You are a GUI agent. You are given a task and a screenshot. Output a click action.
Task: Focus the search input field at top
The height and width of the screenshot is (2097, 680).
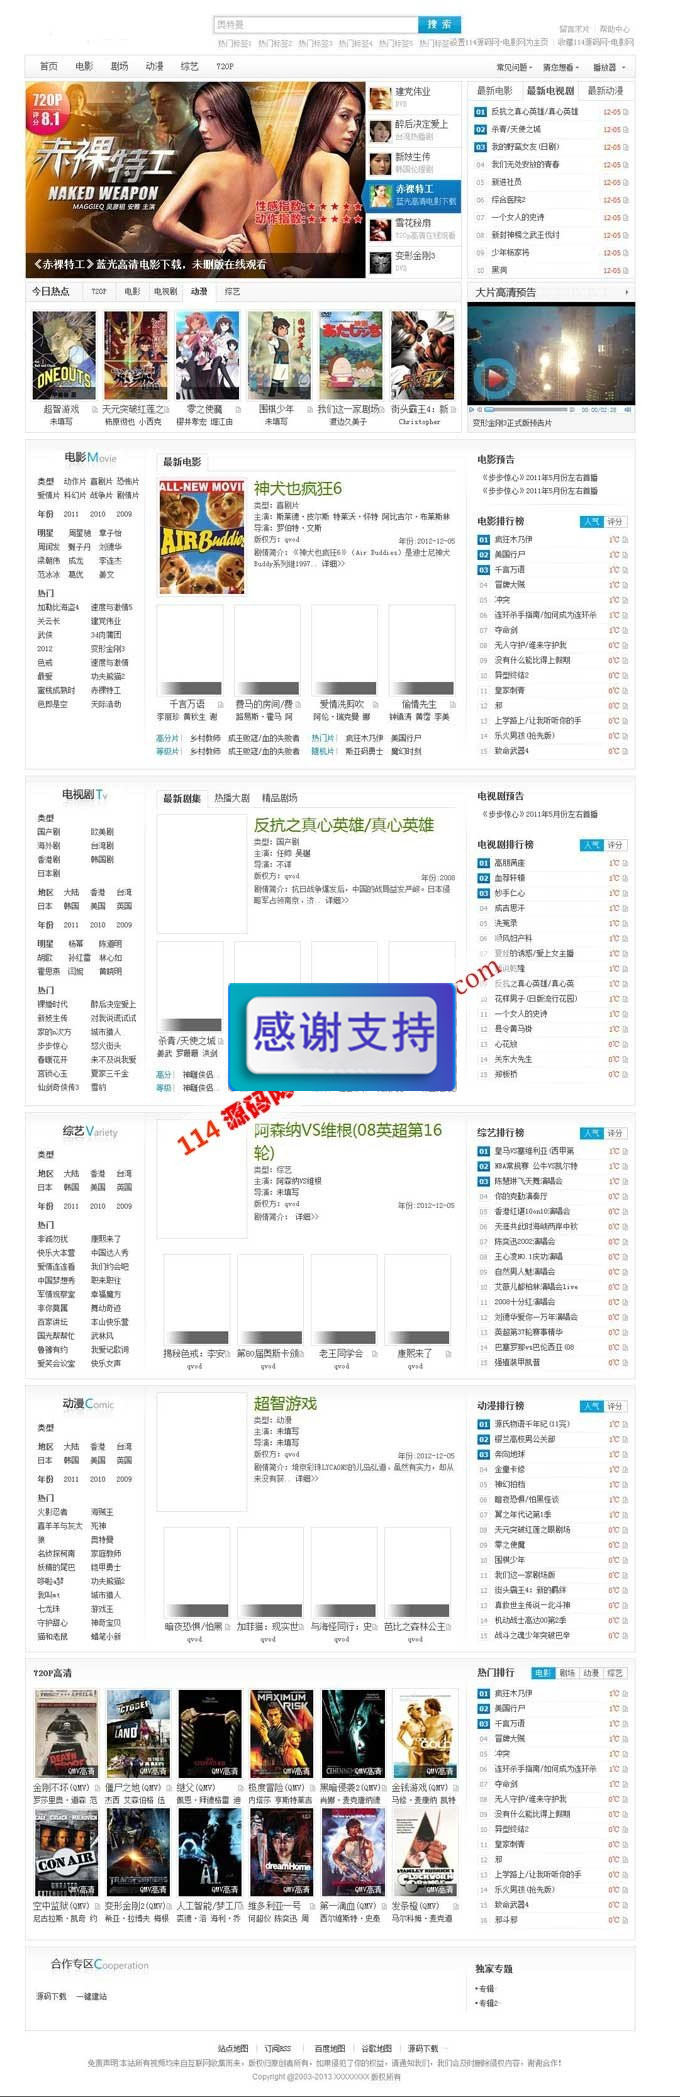315,24
